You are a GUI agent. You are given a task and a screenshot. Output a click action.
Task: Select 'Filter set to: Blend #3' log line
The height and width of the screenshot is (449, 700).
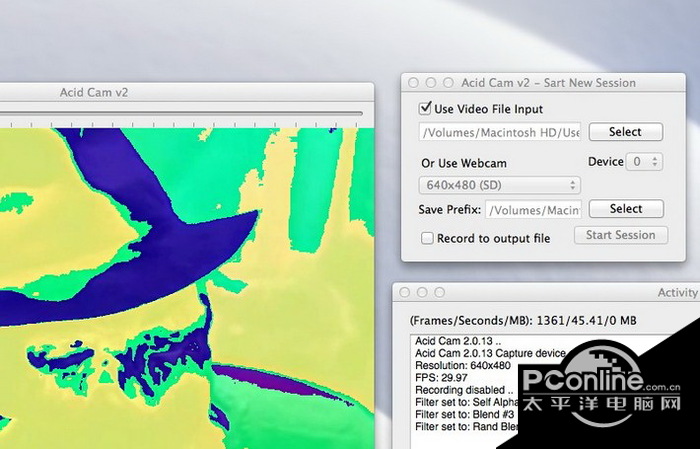[x=464, y=415]
